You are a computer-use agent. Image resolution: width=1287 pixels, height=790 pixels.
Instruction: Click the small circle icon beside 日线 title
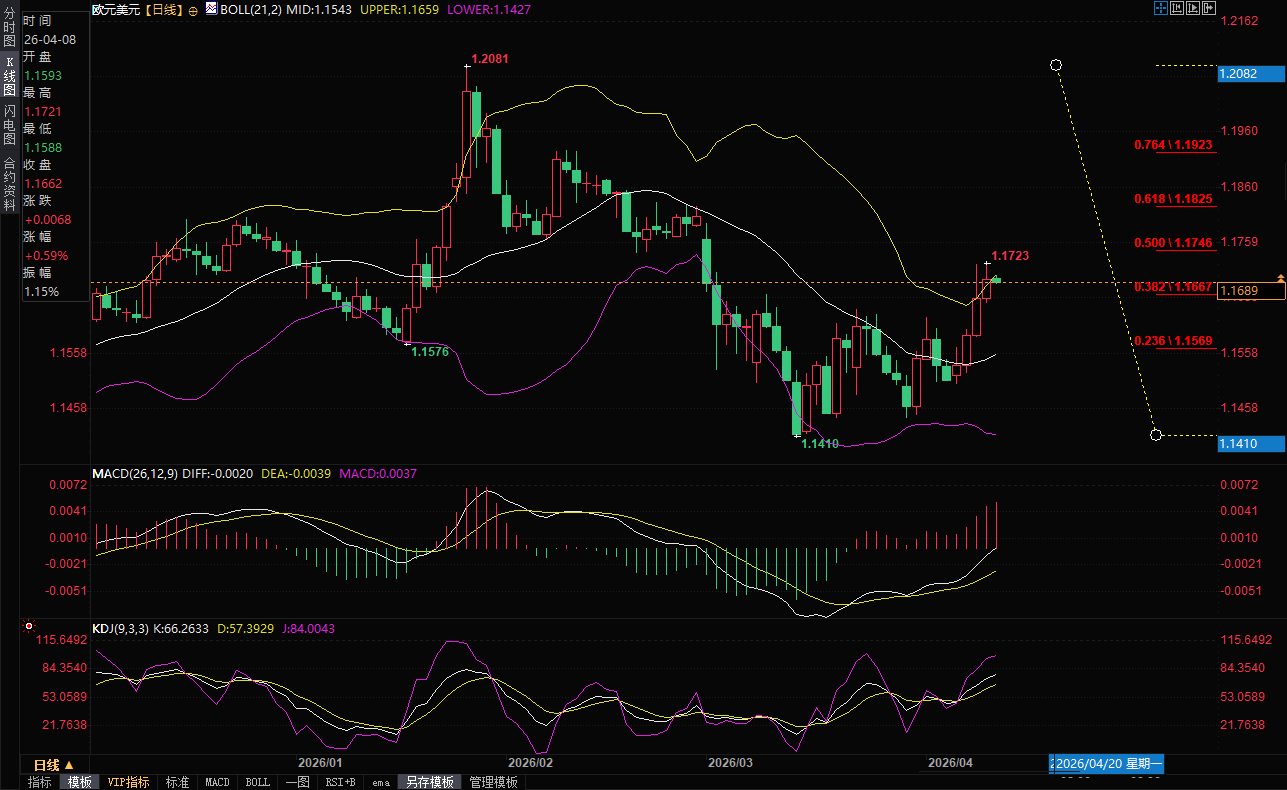tap(193, 10)
